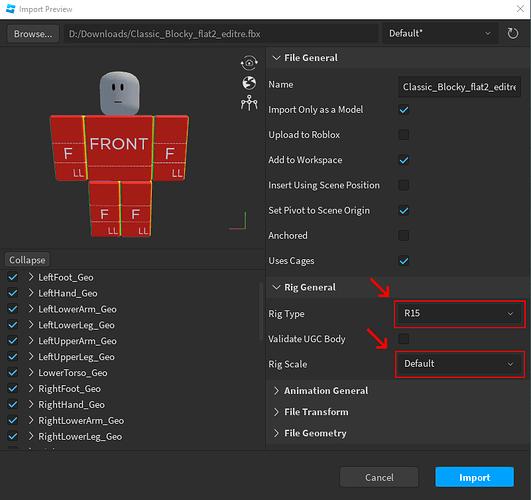Click the Roblox Studio logo icon
This screenshot has width=531, height=500.
click(x=10, y=9)
